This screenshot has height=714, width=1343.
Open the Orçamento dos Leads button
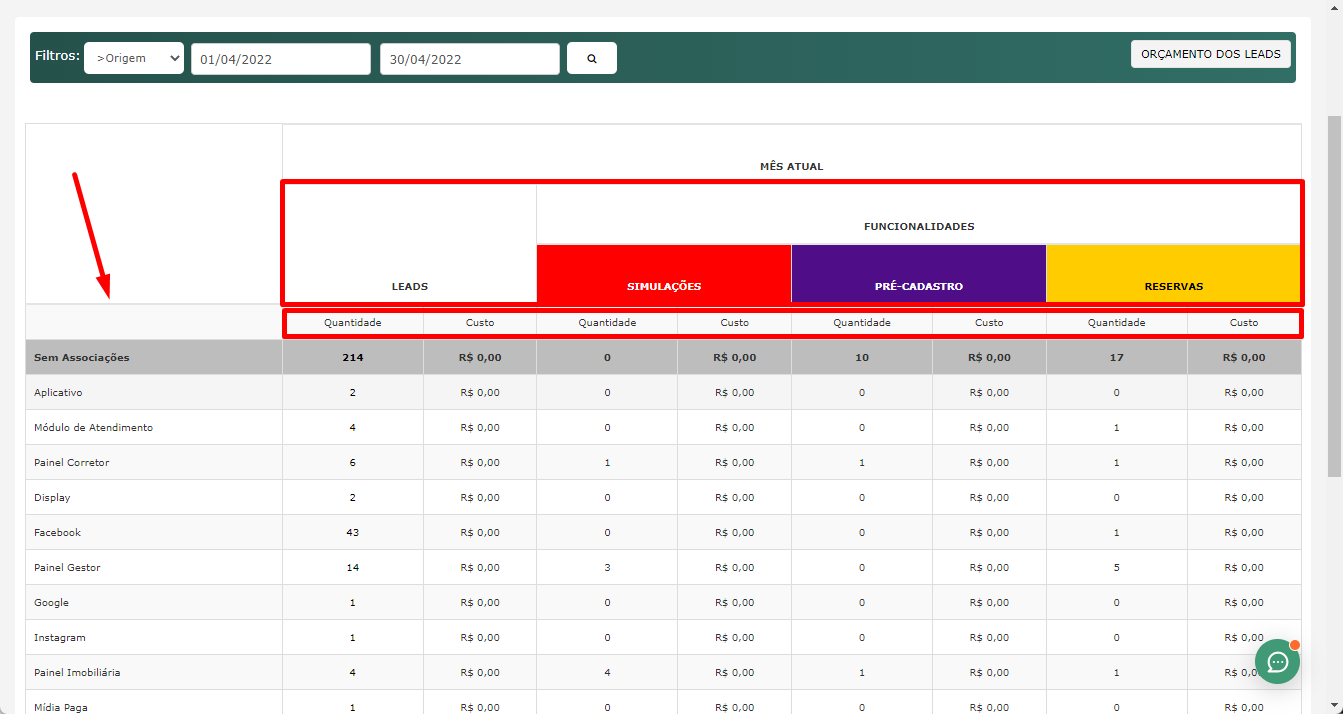pos(1211,54)
